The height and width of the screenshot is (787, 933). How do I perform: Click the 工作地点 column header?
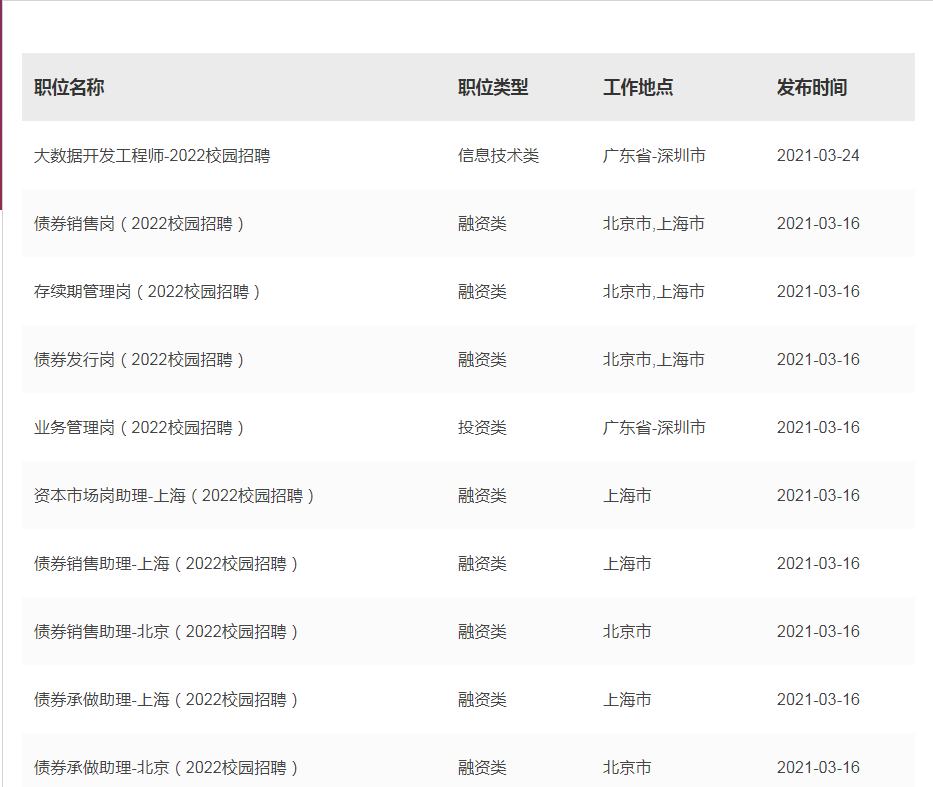point(638,88)
